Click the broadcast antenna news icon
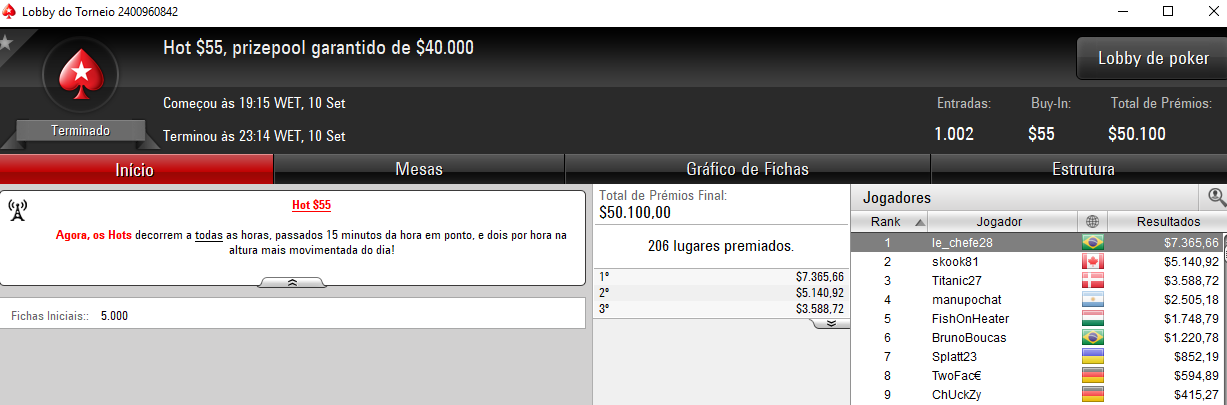This screenshot has height=405, width=1227. click(x=18, y=210)
